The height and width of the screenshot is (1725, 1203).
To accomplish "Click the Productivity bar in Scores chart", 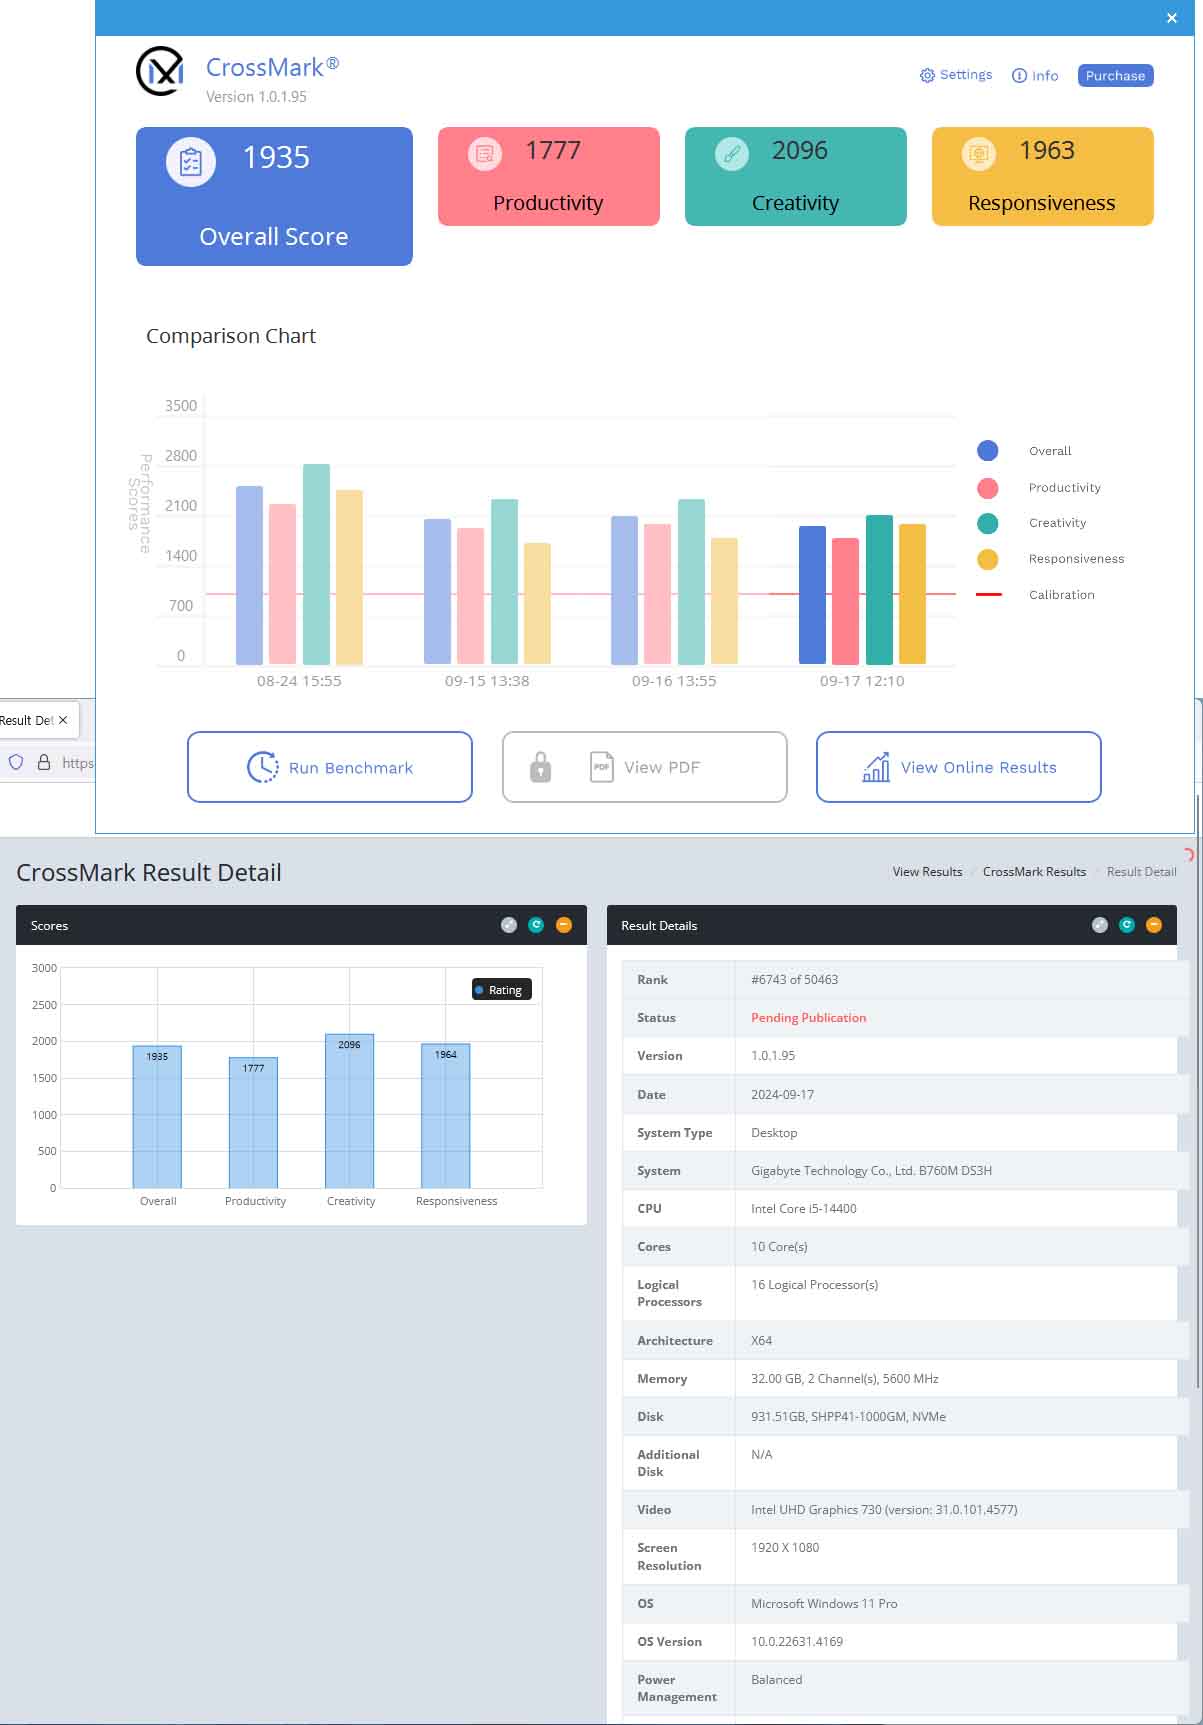I will [x=253, y=1123].
